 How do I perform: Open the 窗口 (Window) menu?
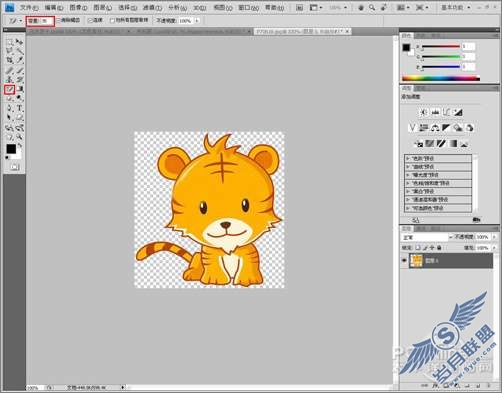pos(249,7)
